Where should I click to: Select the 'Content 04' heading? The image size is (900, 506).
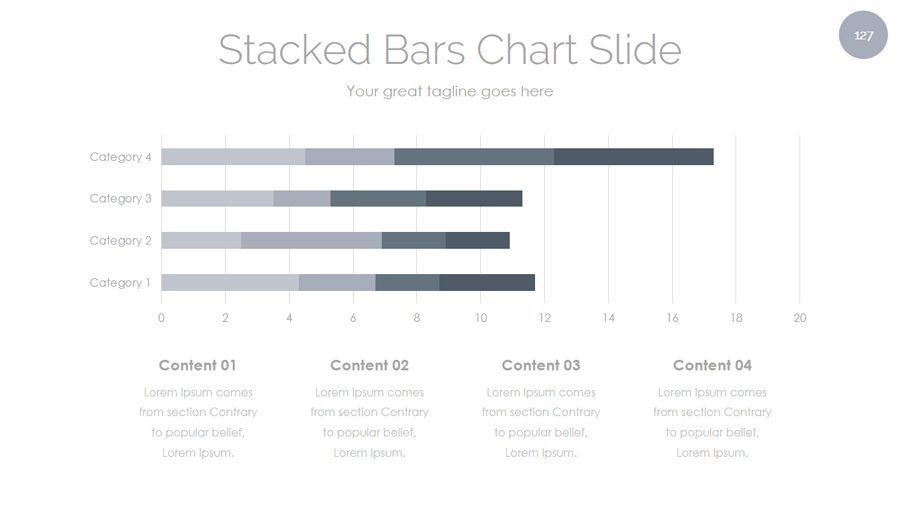[712, 365]
